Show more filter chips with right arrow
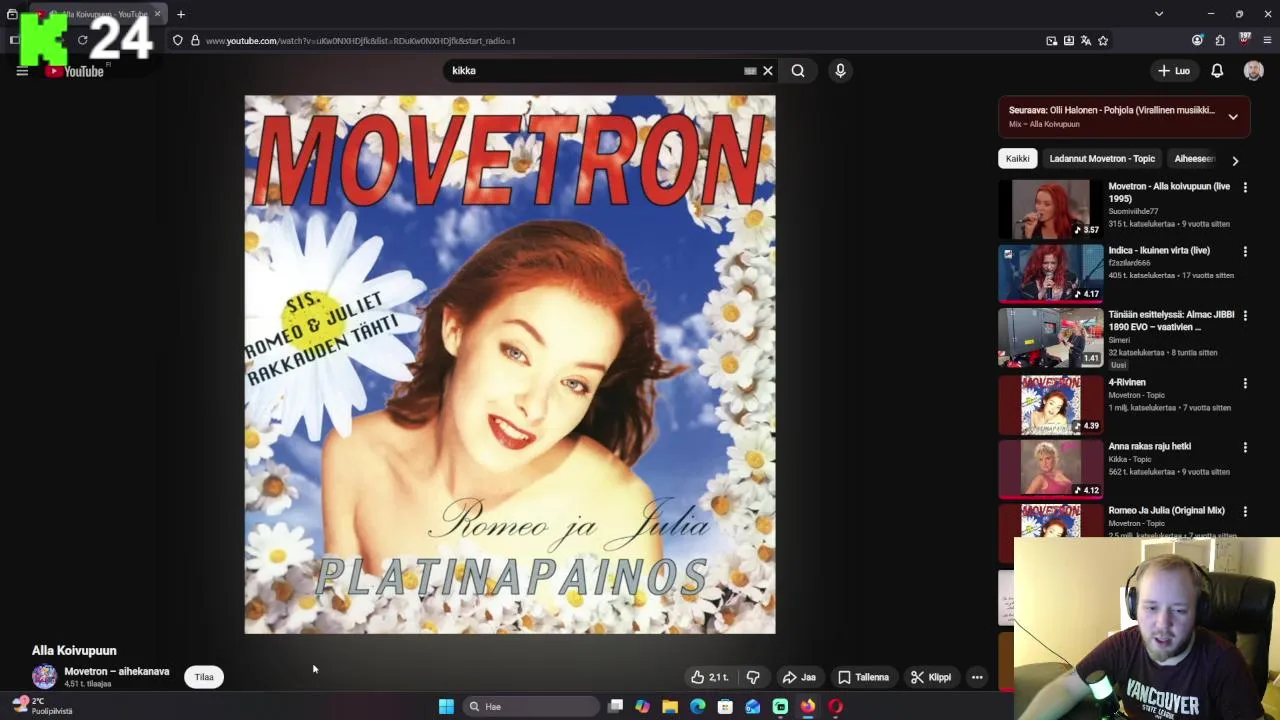 click(x=1235, y=160)
